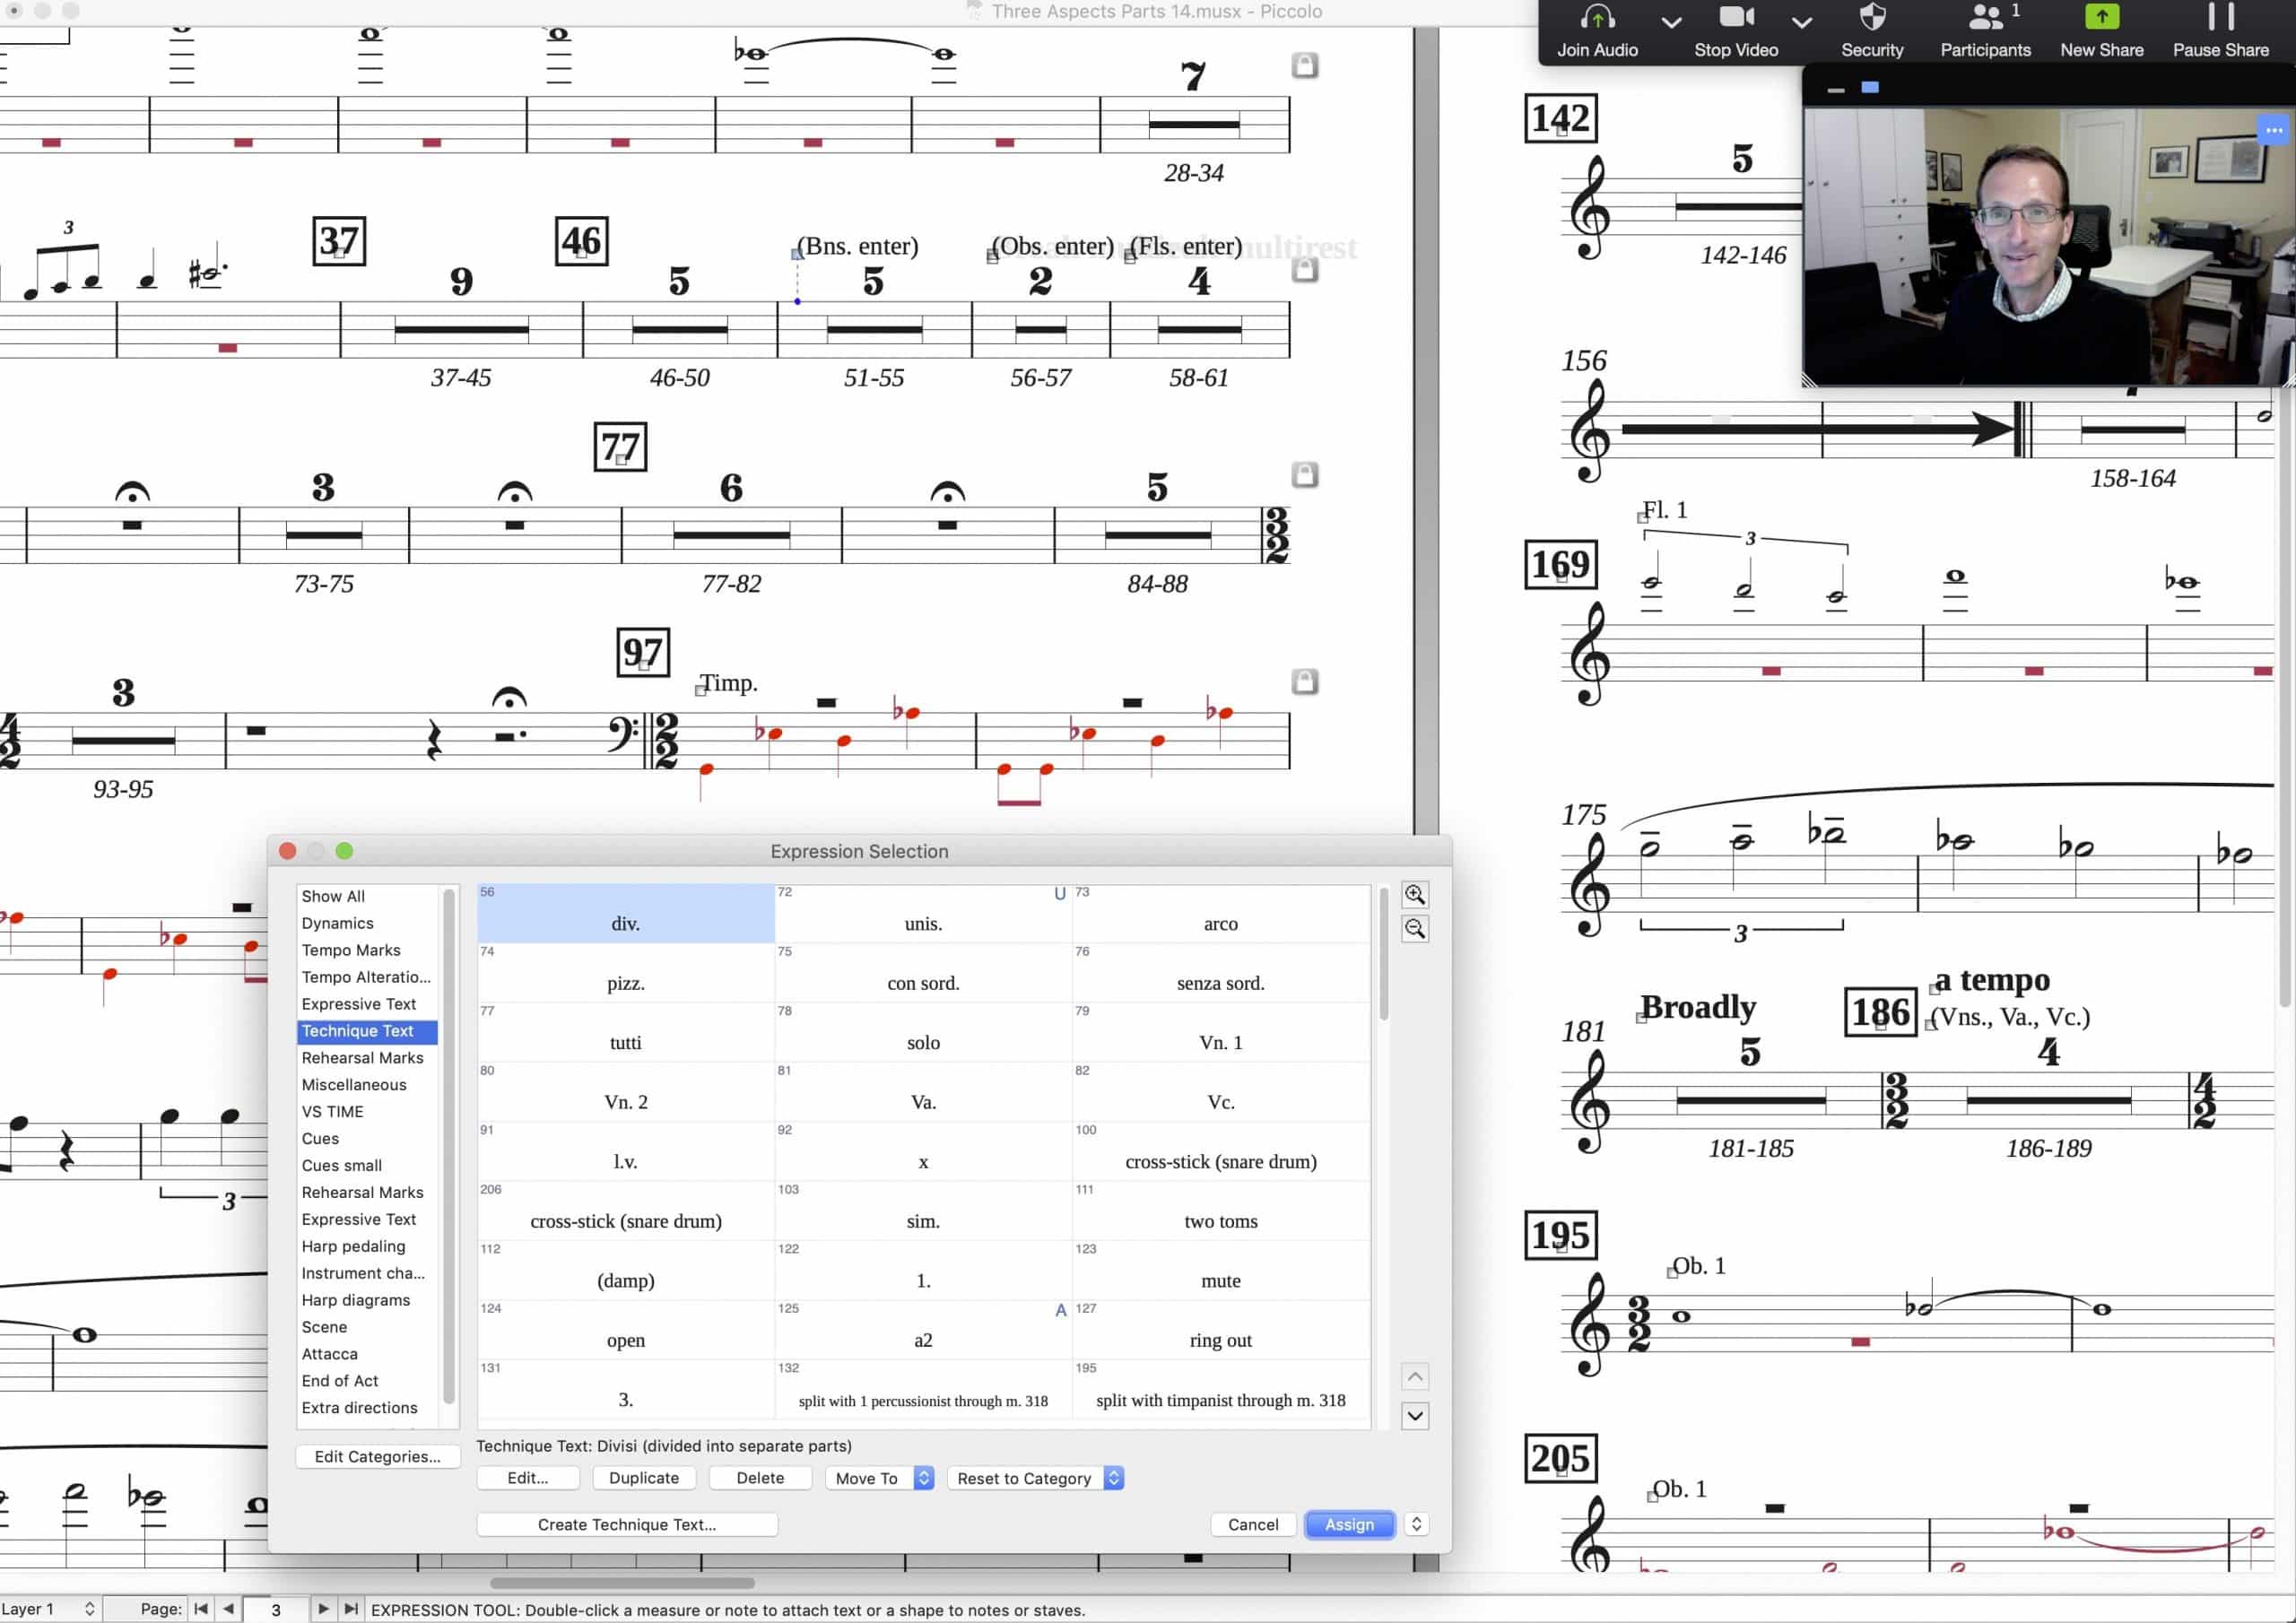Screen dimensions: 2296x1623
Task: Zoom in with the magnifier icon in Expression Selection
Action: (1414, 894)
